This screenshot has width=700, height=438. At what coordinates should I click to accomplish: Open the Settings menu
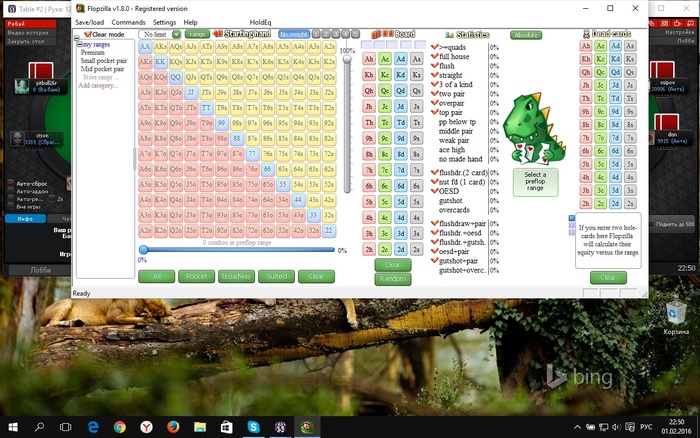(164, 22)
